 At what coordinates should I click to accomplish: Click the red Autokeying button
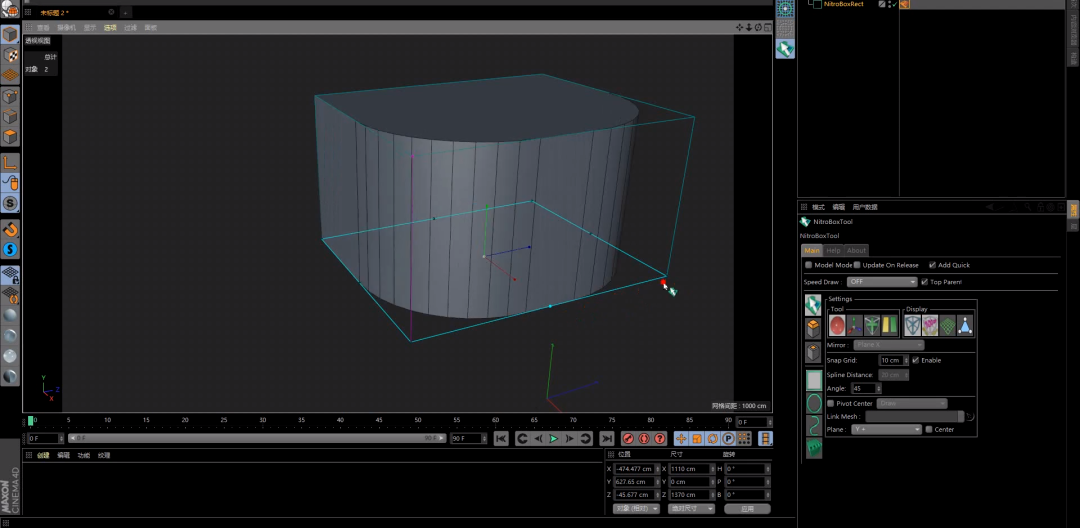[x=644, y=439]
